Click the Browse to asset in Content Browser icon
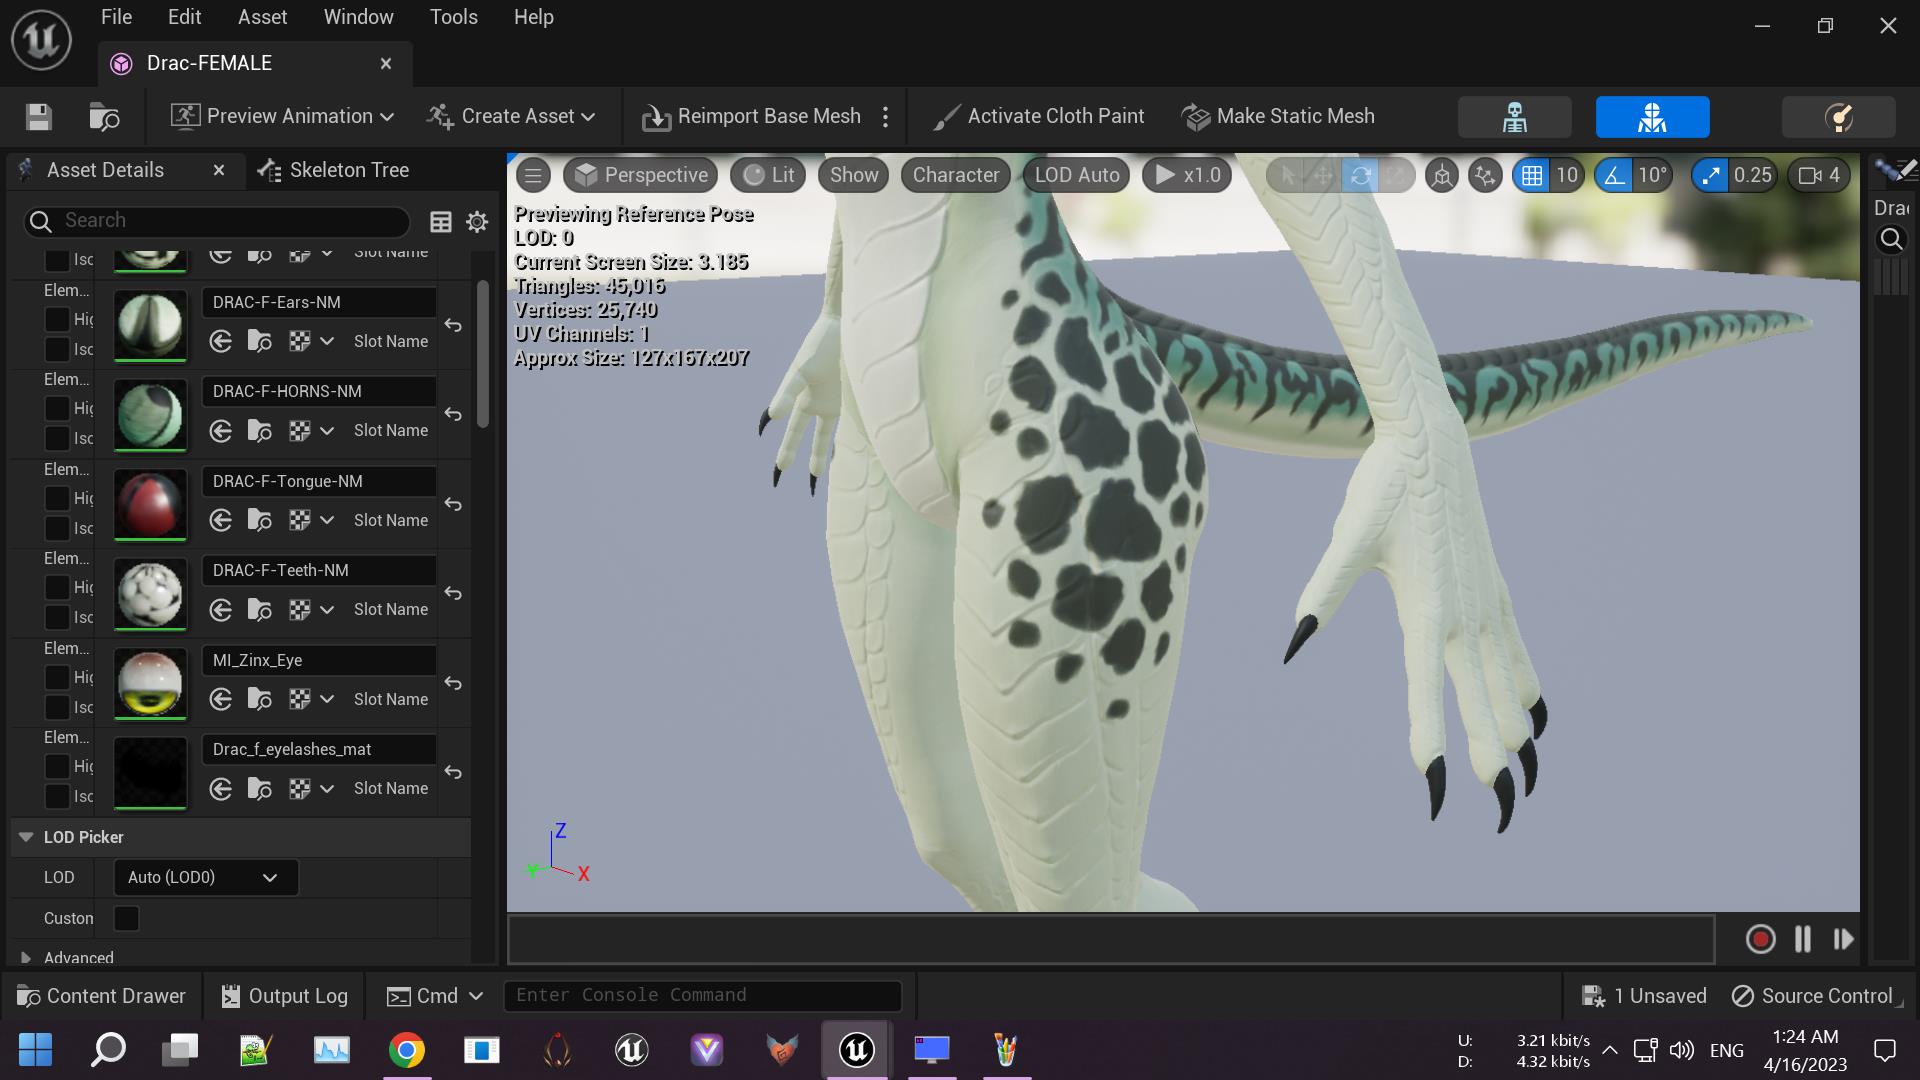 (x=104, y=117)
